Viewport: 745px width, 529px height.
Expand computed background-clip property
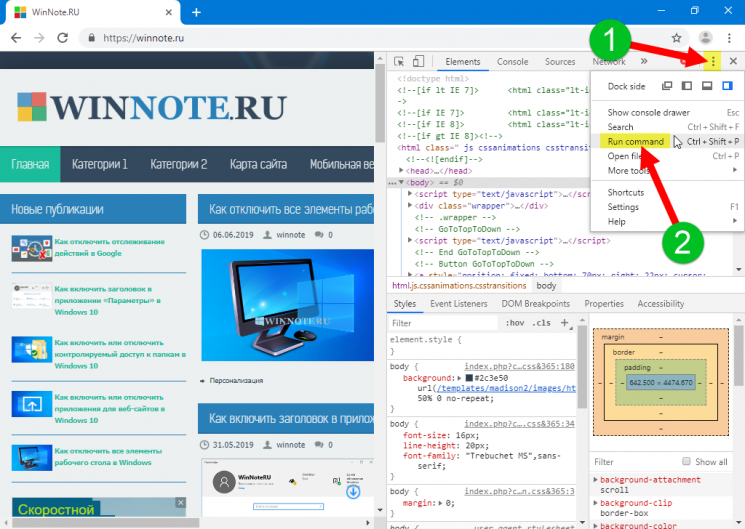pos(595,502)
